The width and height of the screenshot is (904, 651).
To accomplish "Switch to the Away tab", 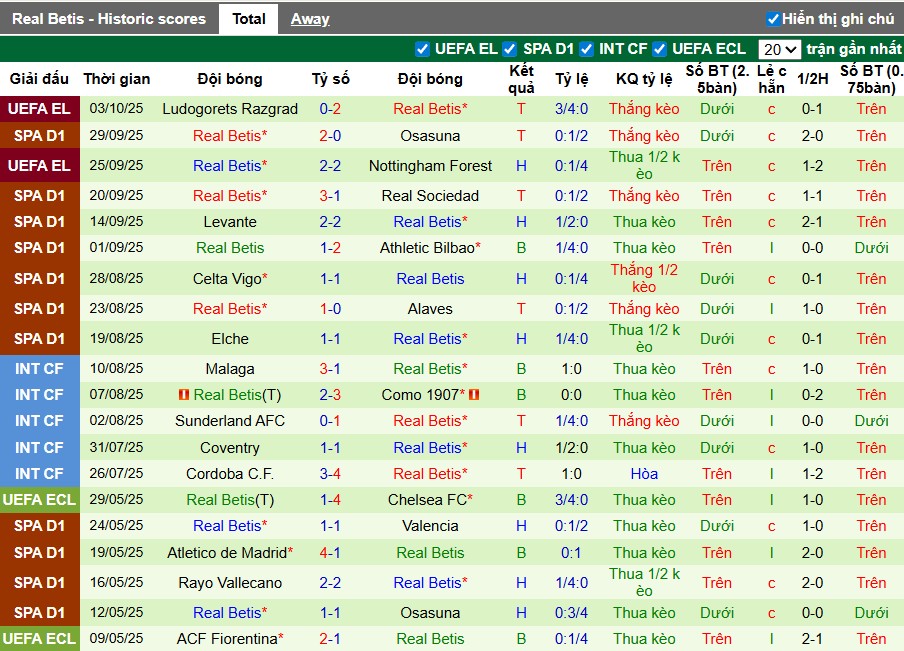I will click(310, 19).
